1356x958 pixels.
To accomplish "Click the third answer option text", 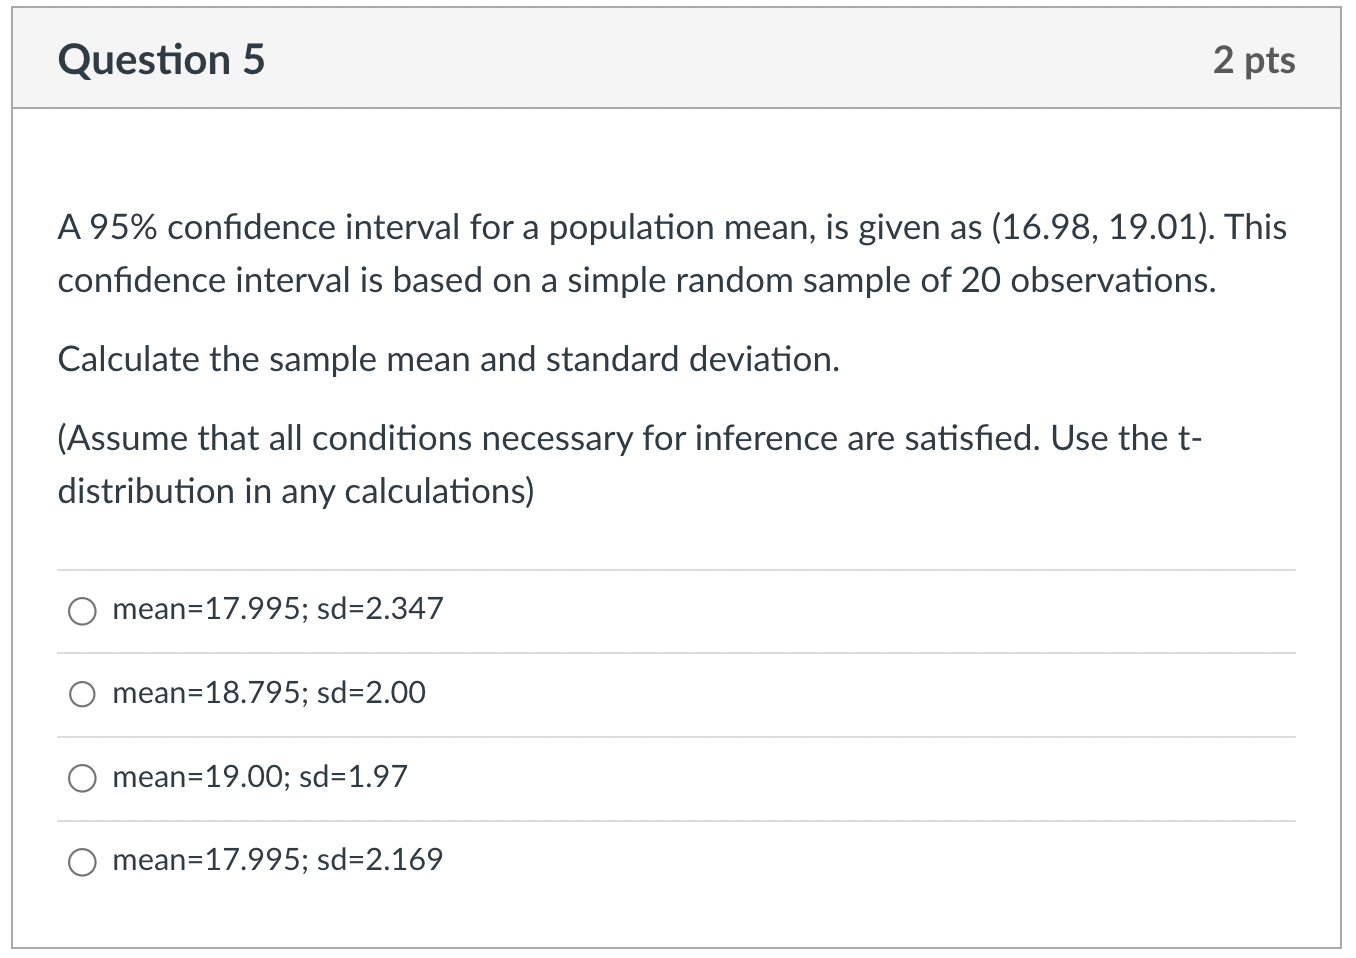I will tap(259, 777).
